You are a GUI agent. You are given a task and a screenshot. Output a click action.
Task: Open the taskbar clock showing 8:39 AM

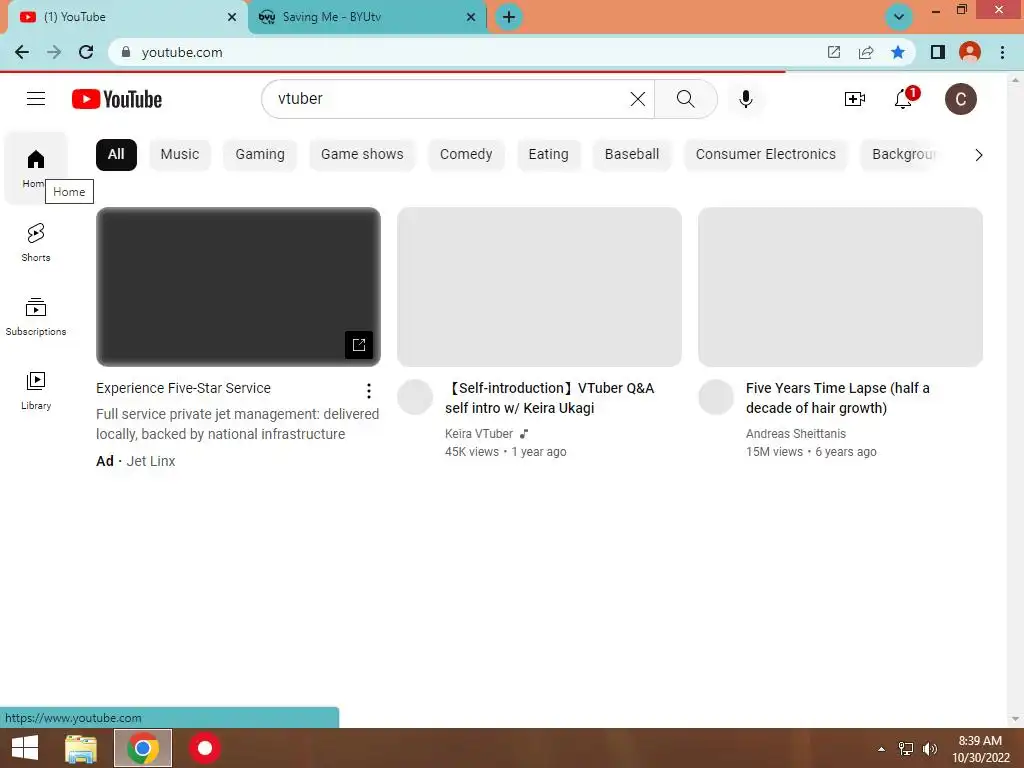(x=980, y=749)
